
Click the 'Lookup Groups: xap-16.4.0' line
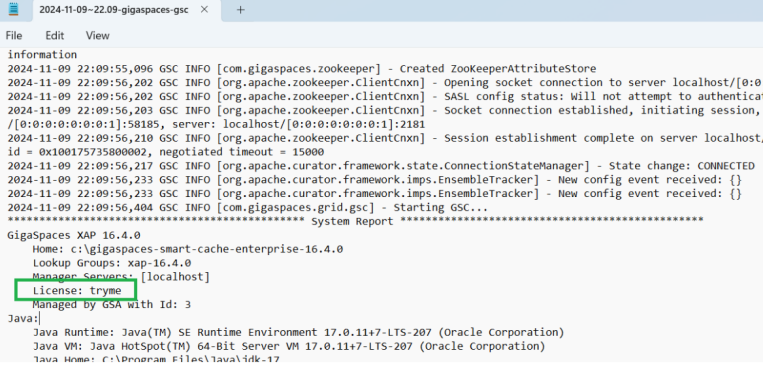tap(112, 263)
